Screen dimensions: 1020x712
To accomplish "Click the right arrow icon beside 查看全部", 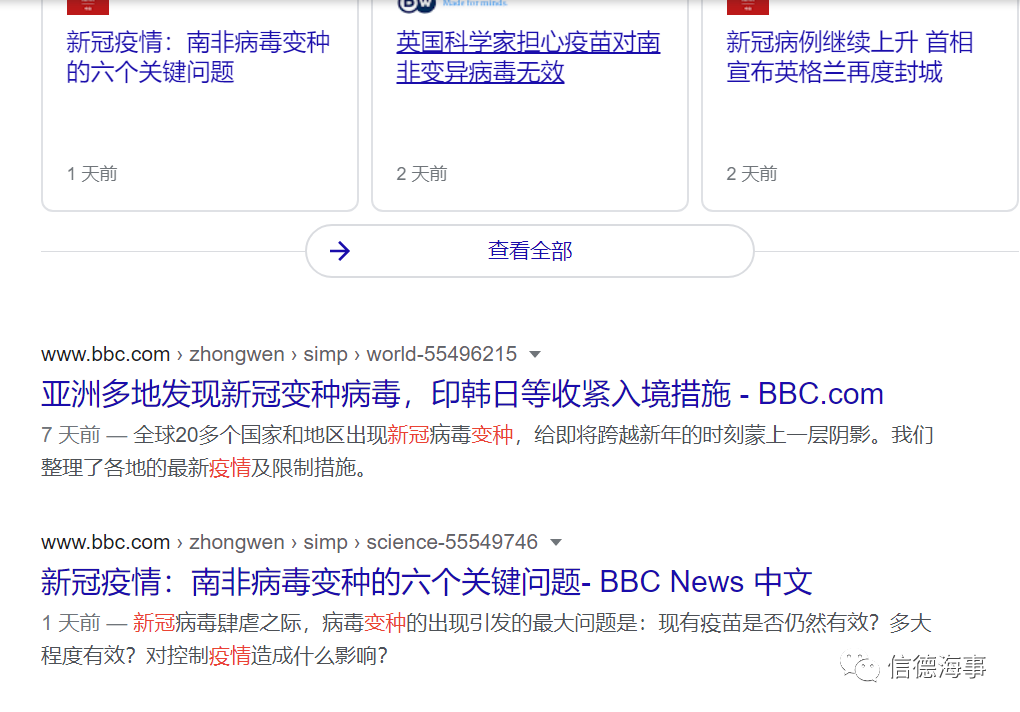I will [340, 251].
